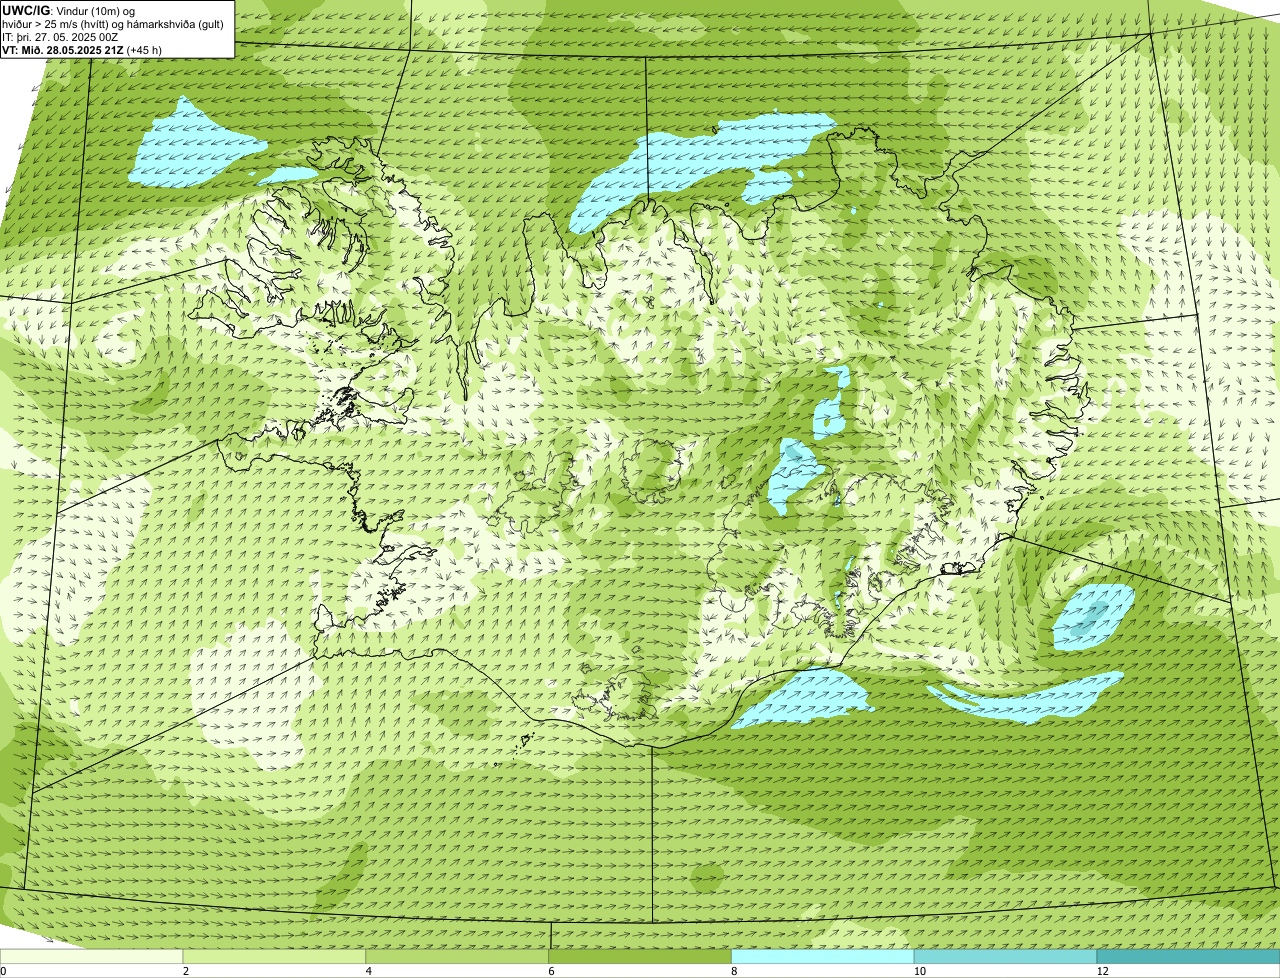Click the palest 0–2 m/s color scale segment
This screenshot has height=978, width=1280.
click(92, 956)
